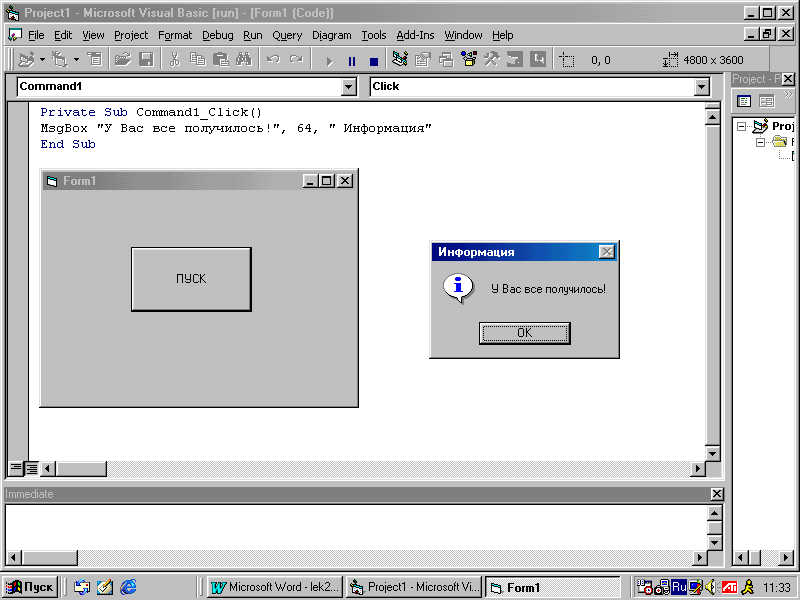Open the Object Browser toolbar icon
Viewport: 800px width, 600px height.
[469, 60]
